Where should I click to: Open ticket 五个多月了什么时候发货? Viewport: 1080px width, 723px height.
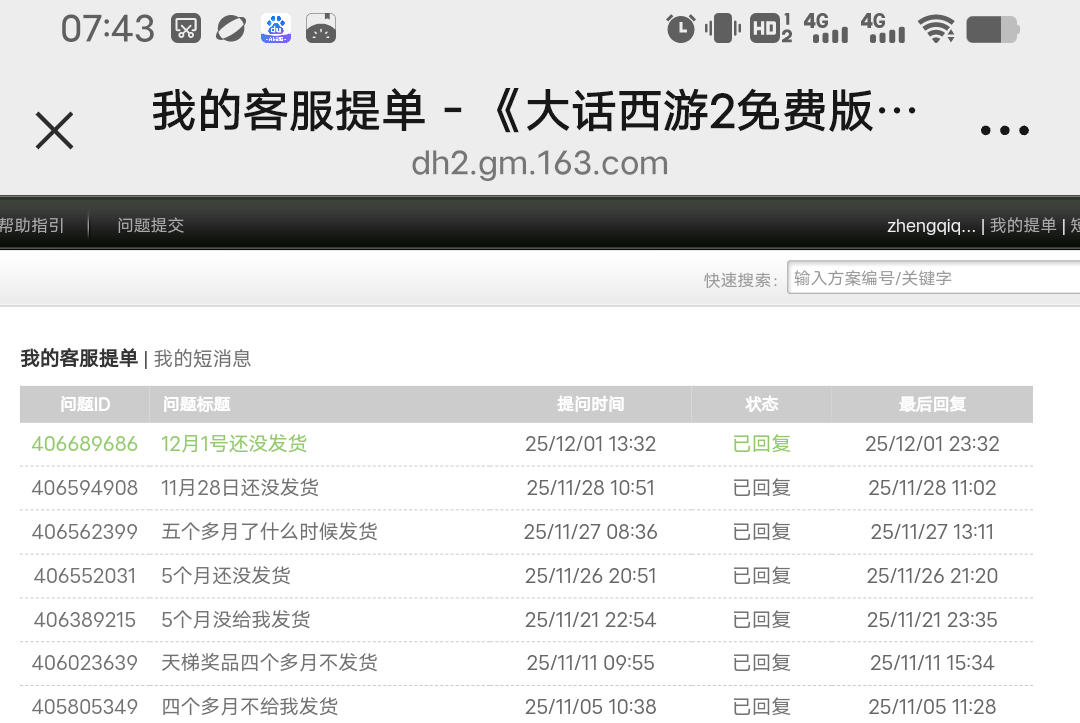pyautogui.click(x=269, y=532)
